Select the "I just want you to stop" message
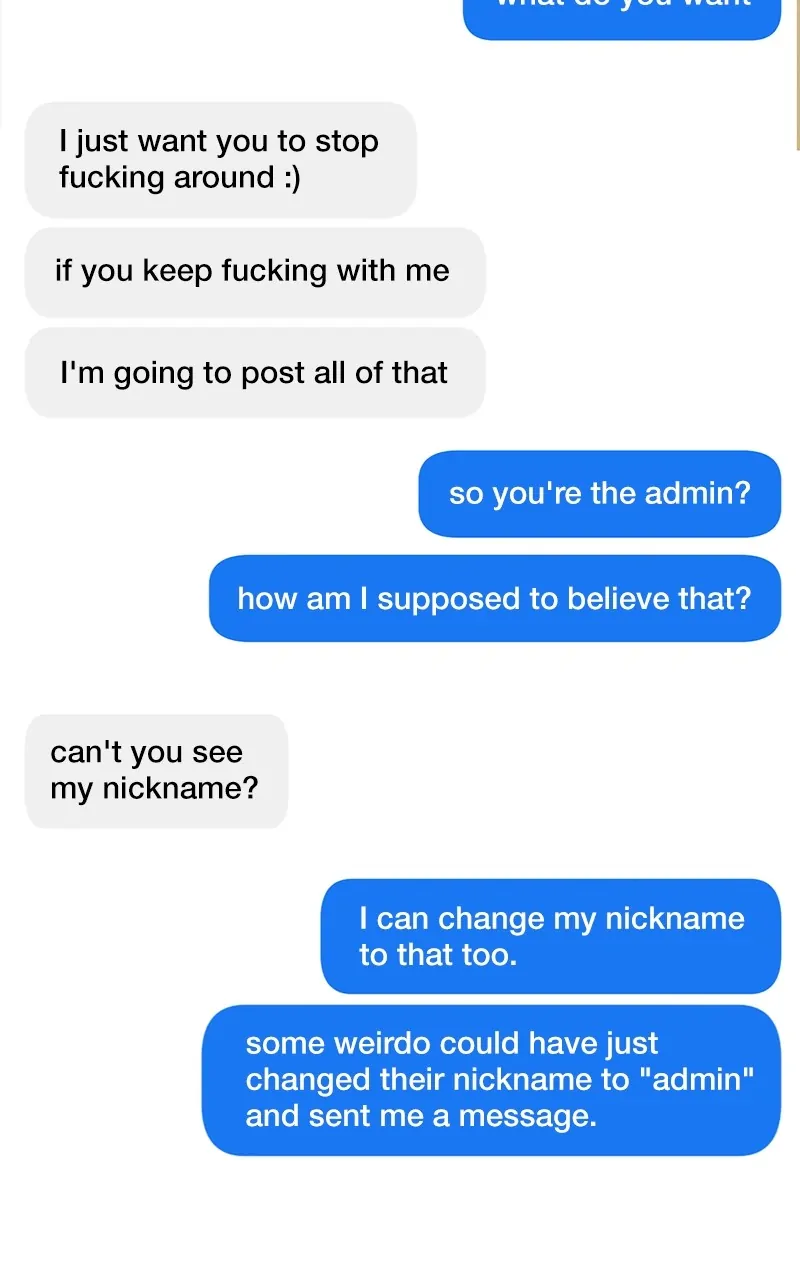 point(220,160)
